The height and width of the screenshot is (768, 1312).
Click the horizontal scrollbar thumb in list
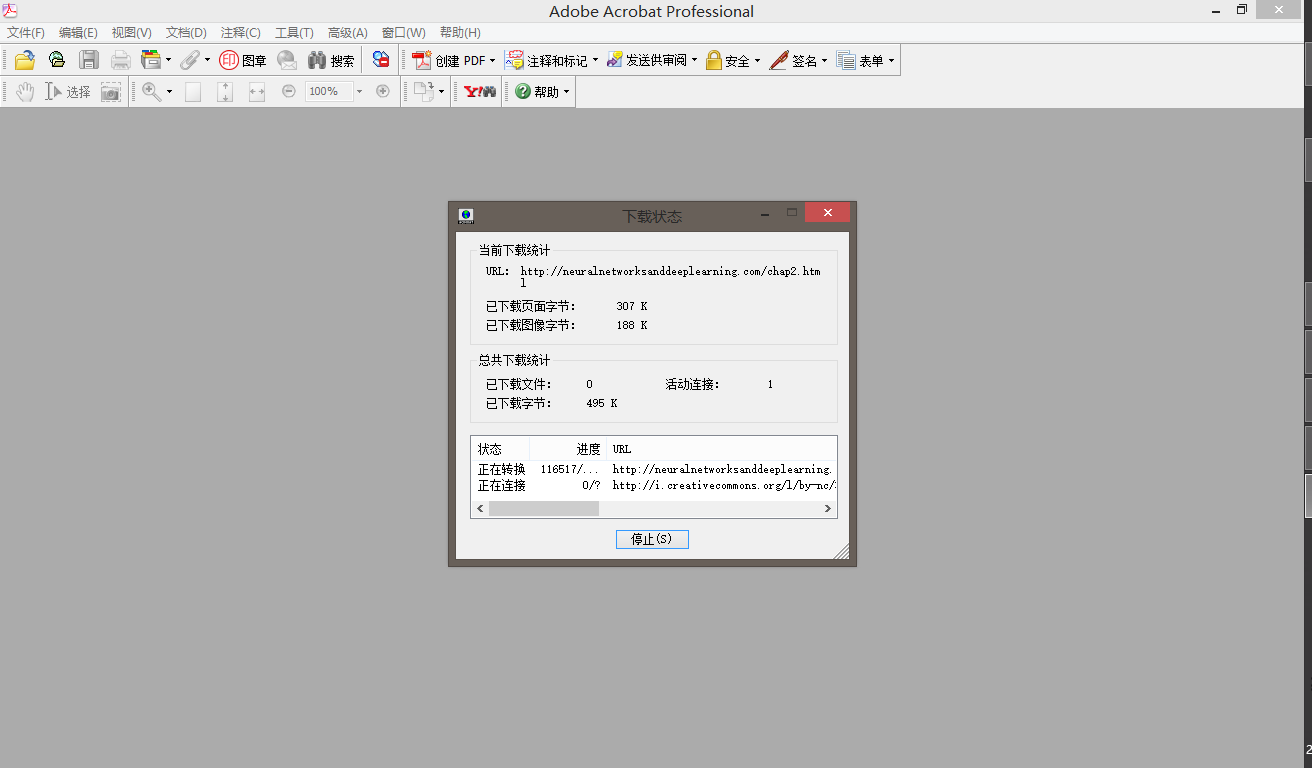(x=544, y=508)
